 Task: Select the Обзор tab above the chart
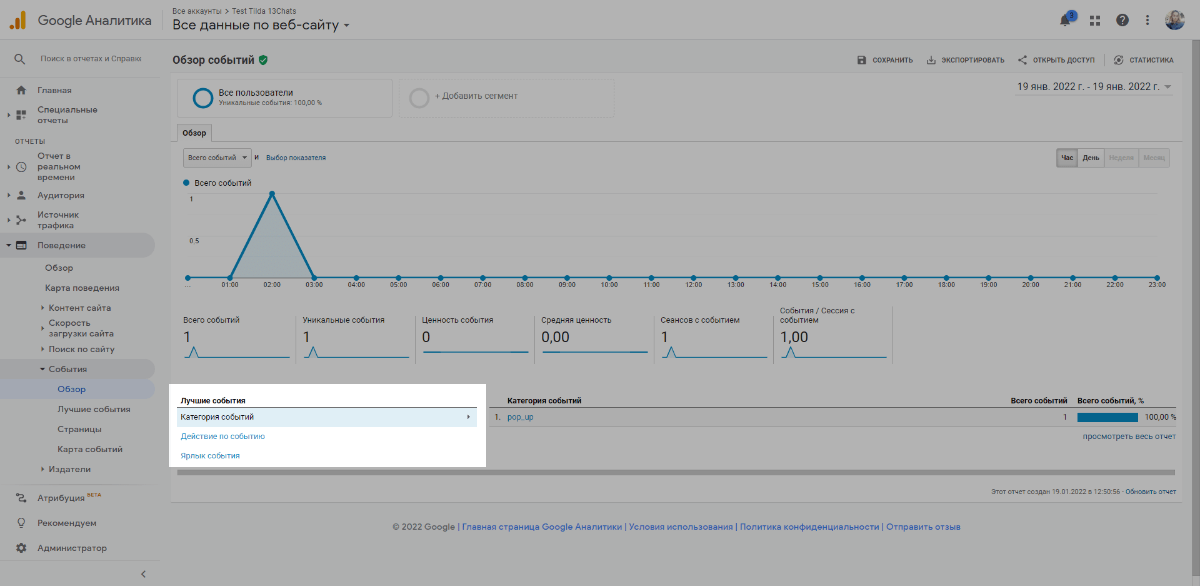194,132
